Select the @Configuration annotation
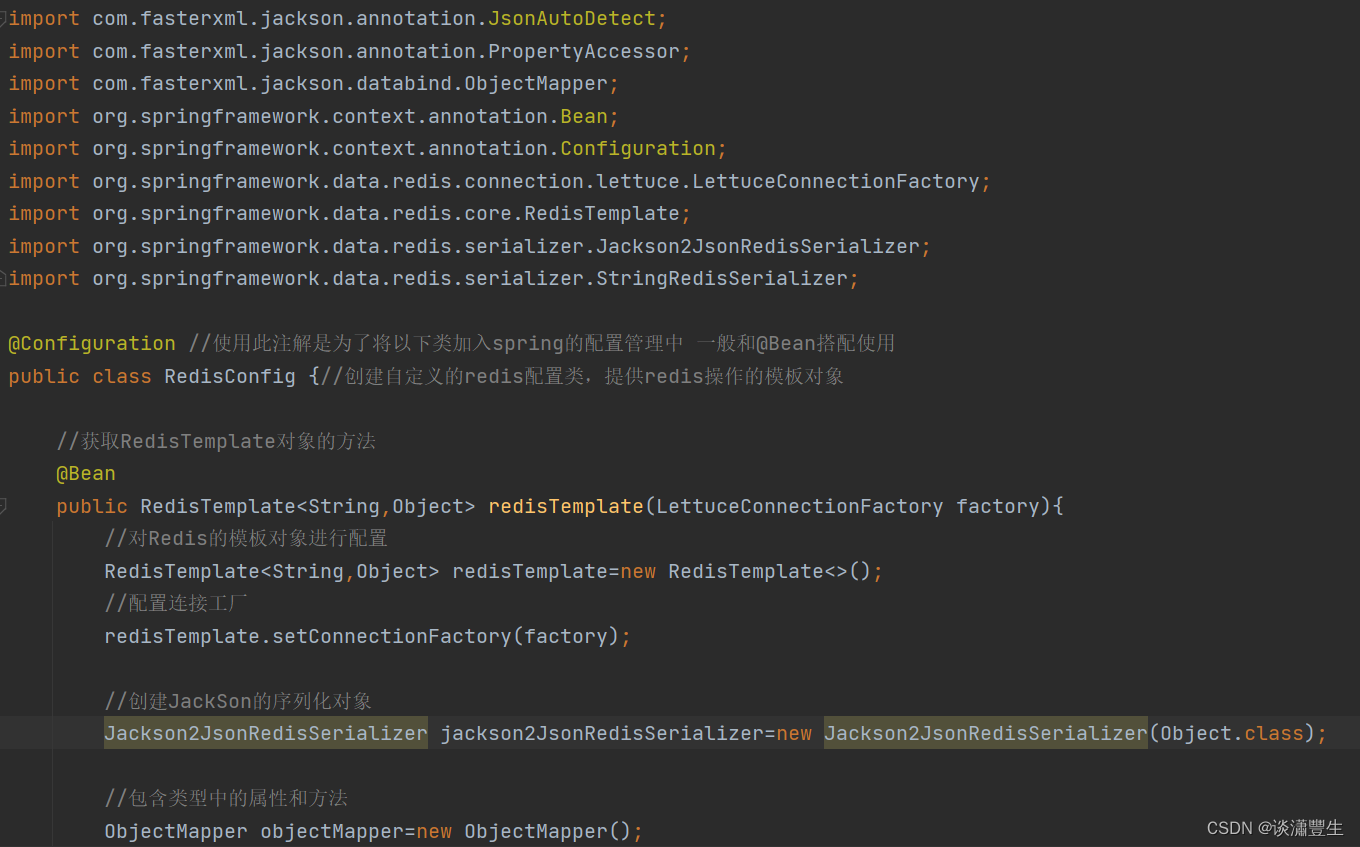Screen dimensions: 1360x847 coord(90,343)
